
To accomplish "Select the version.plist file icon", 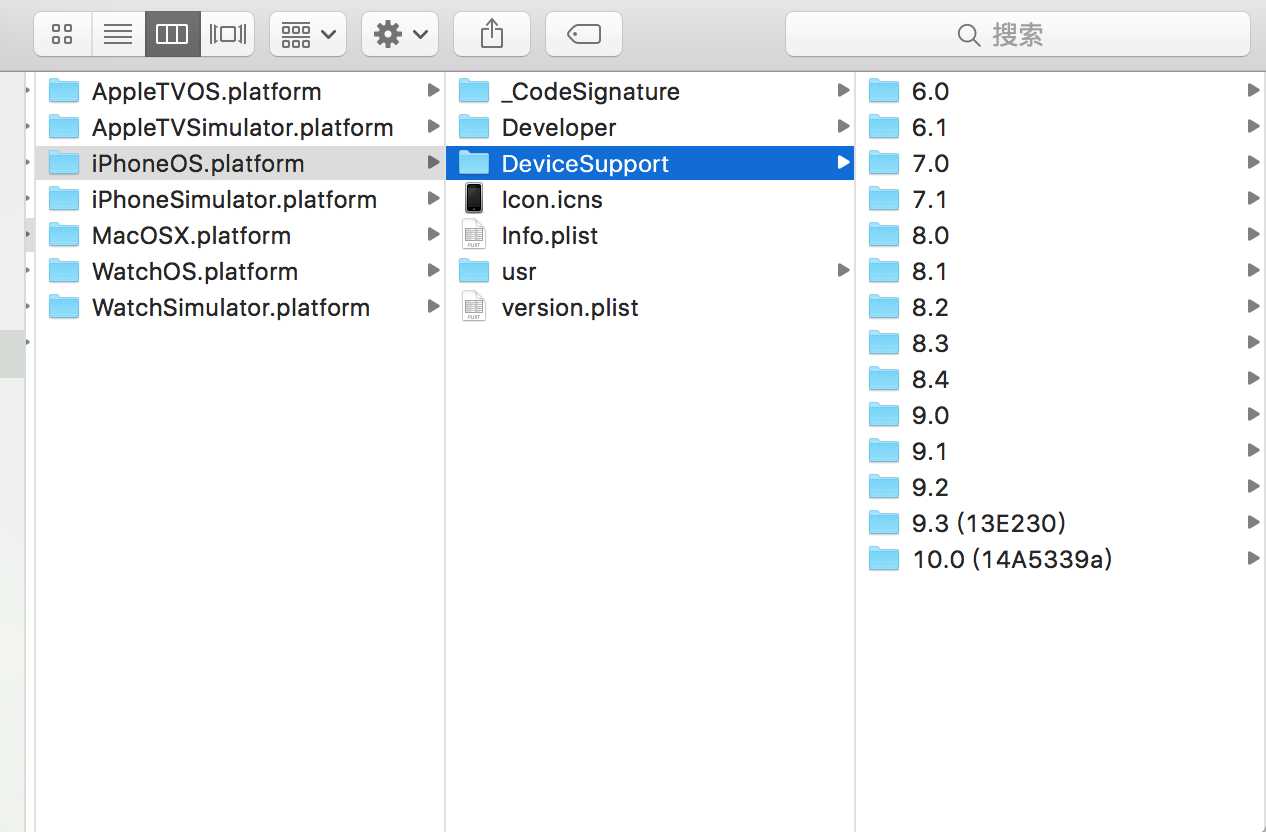I will pyautogui.click(x=474, y=307).
